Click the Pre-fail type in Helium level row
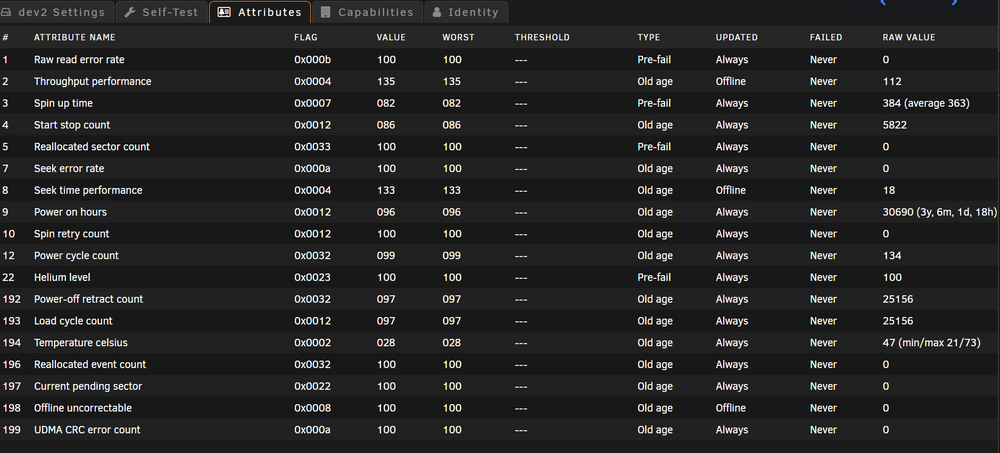The height and width of the screenshot is (453, 1000). (x=654, y=277)
